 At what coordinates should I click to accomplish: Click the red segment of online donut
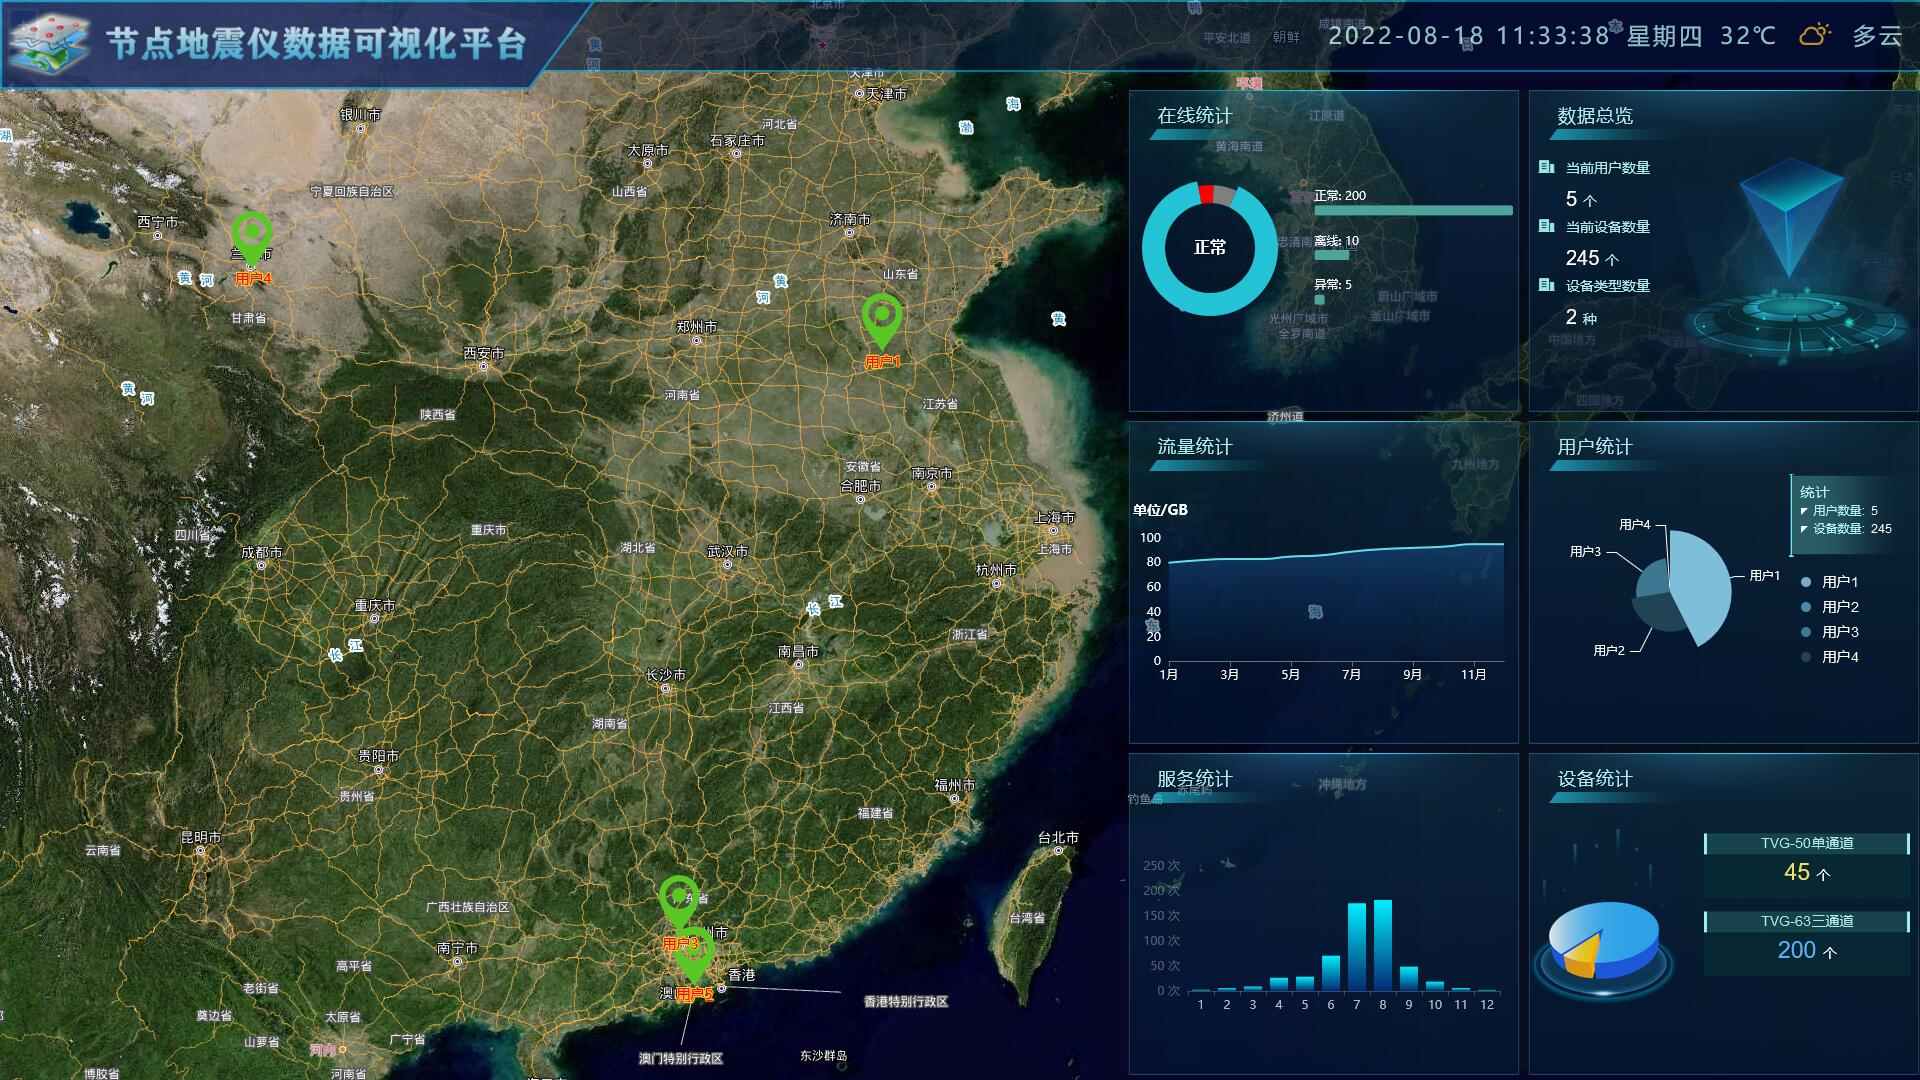1207,194
